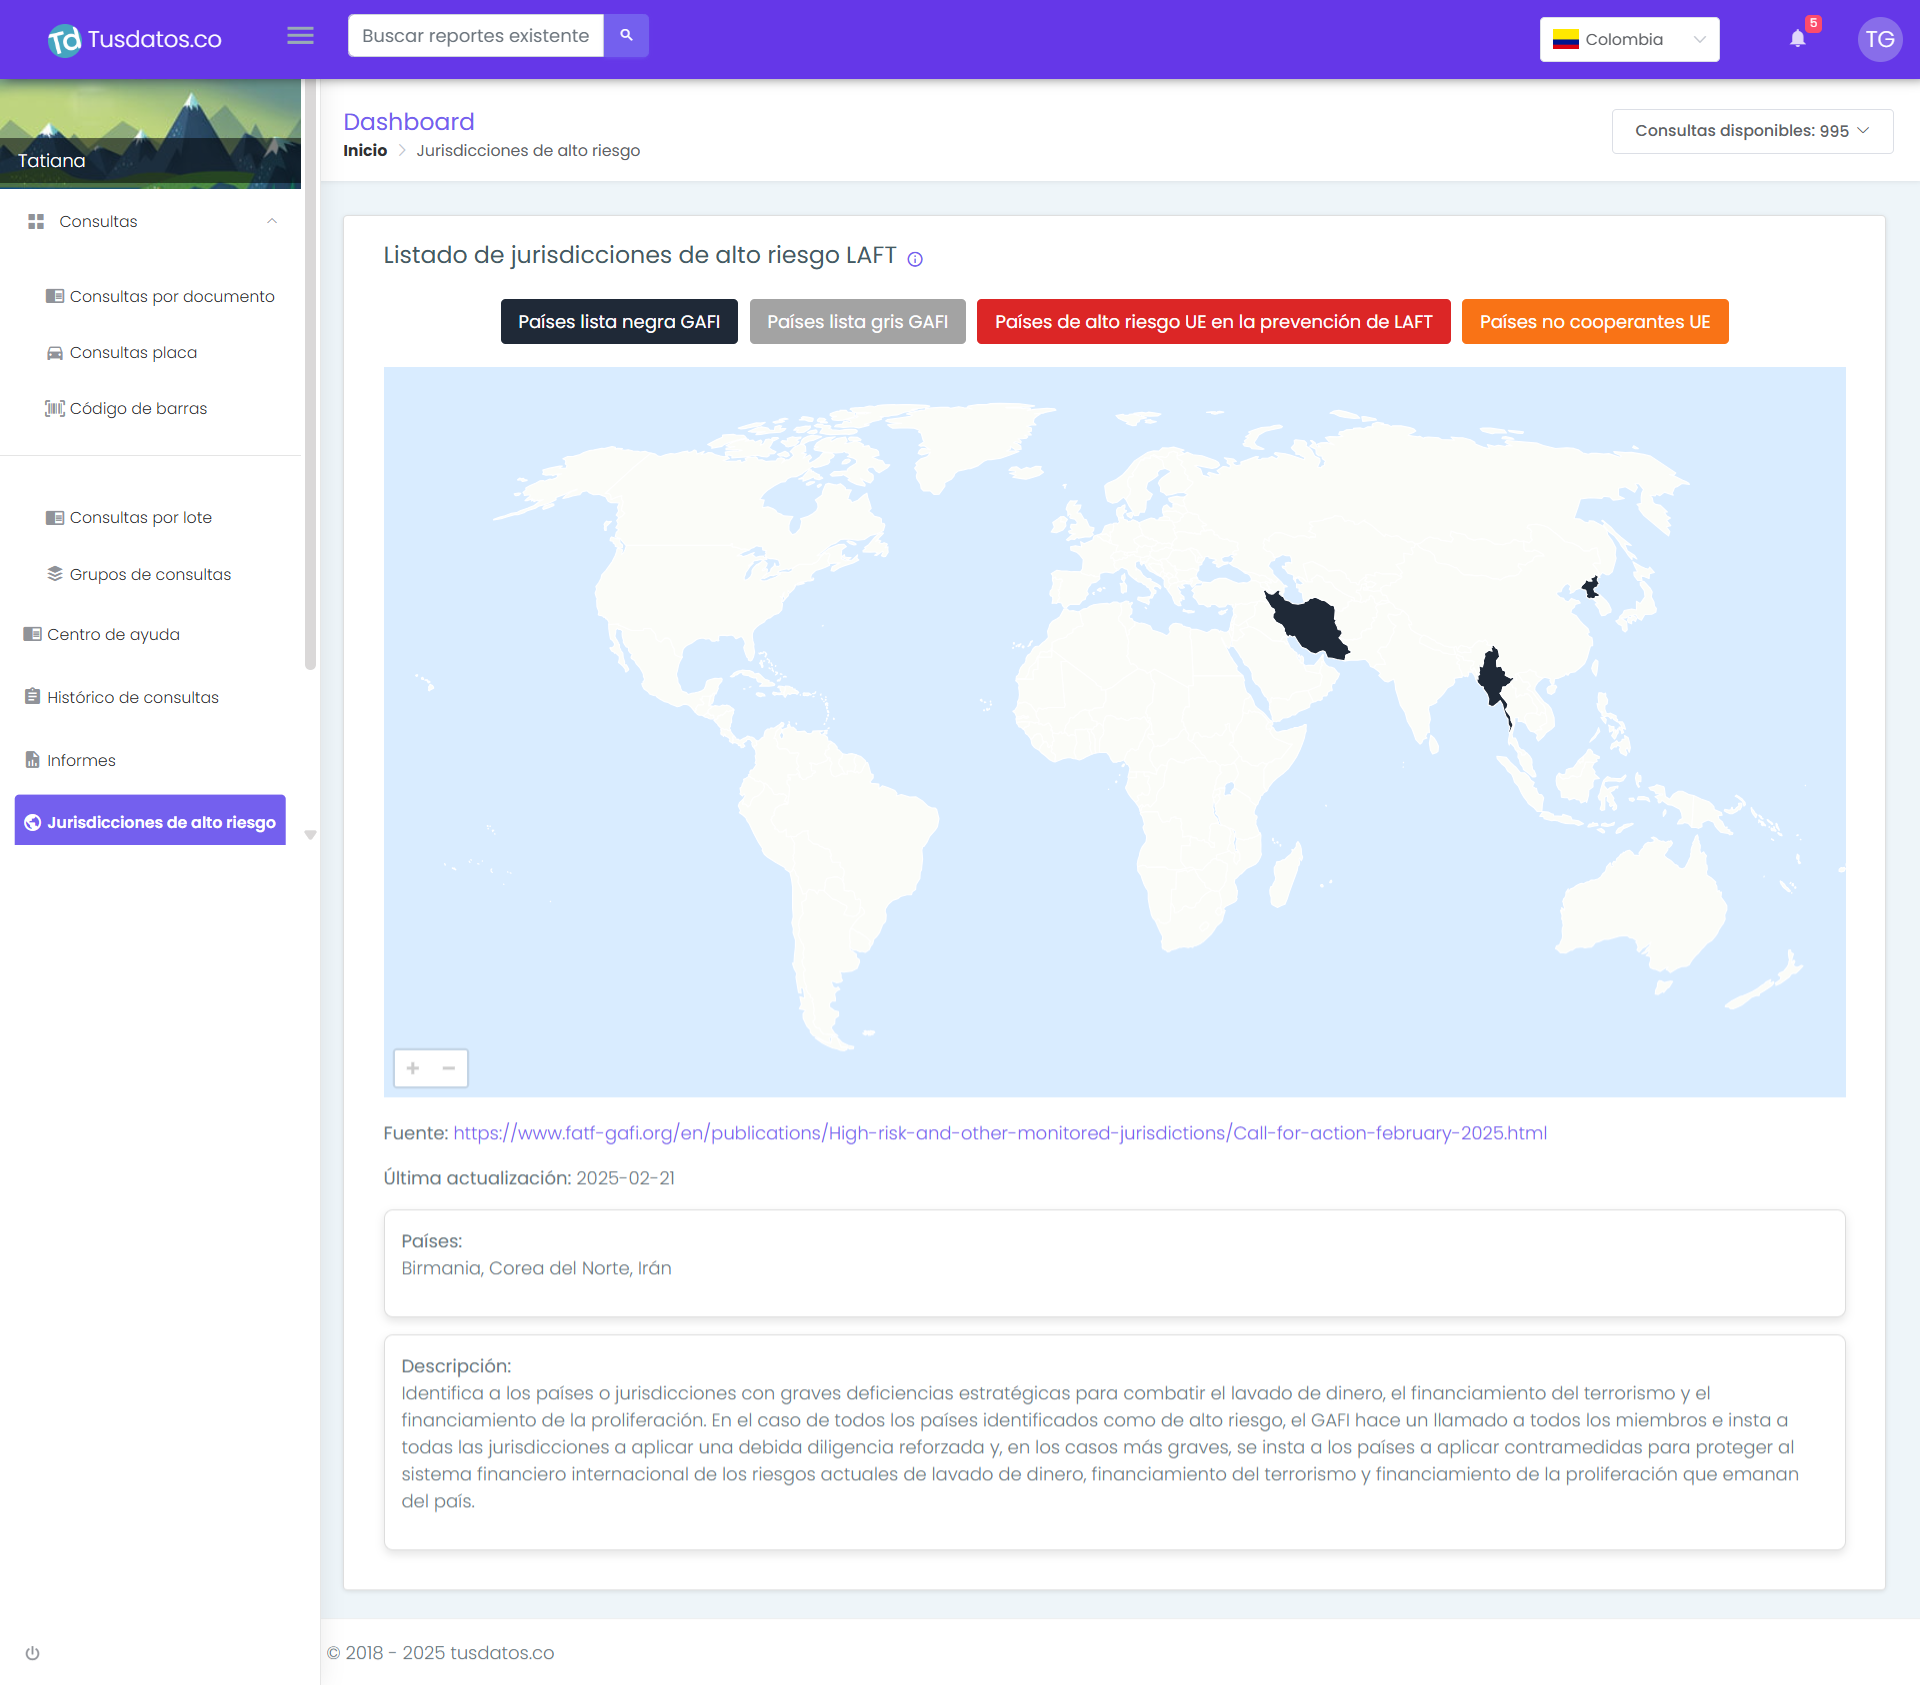The height and width of the screenshot is (1687, 1920).
Task: Open Consultas por documento
Action: [x=171, y=297]
